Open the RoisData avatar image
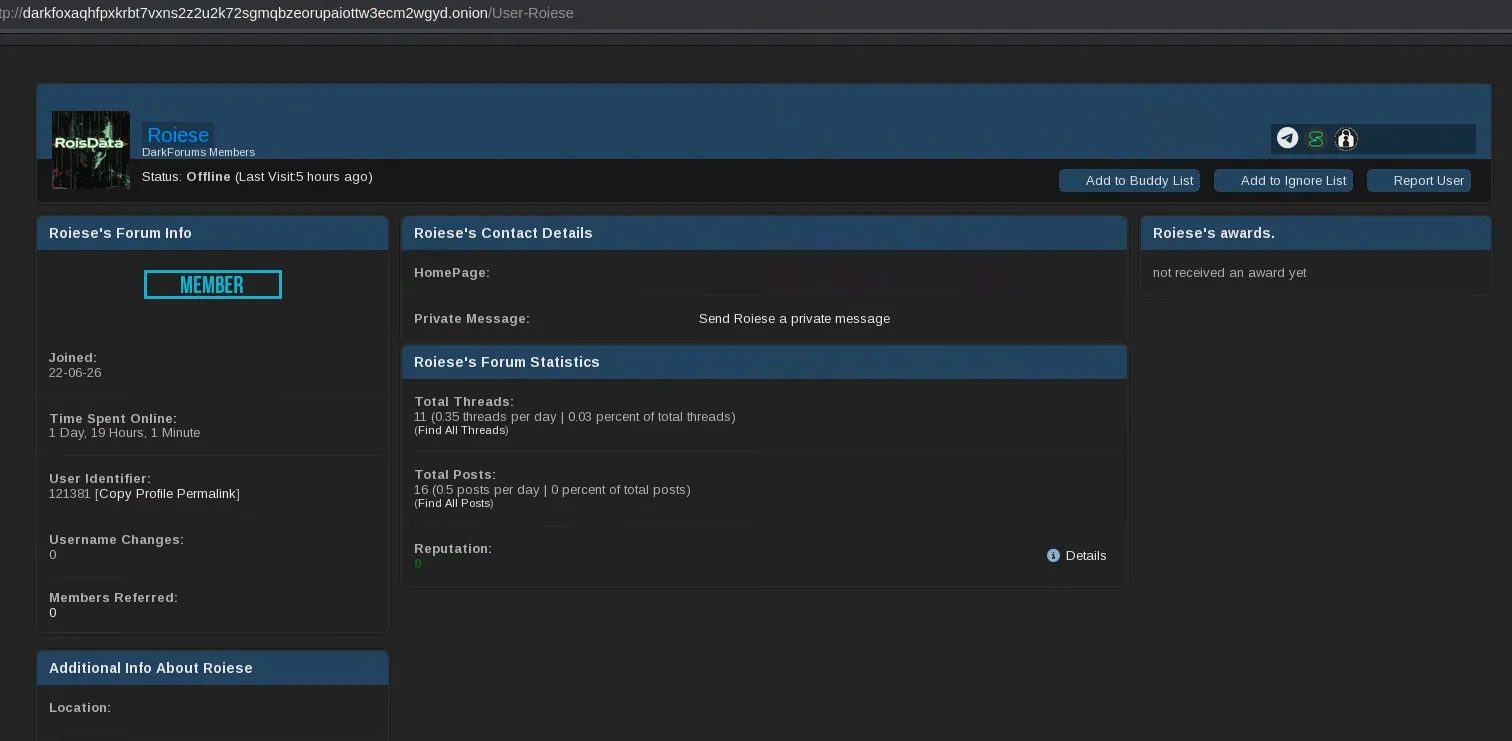 point(91,150)
